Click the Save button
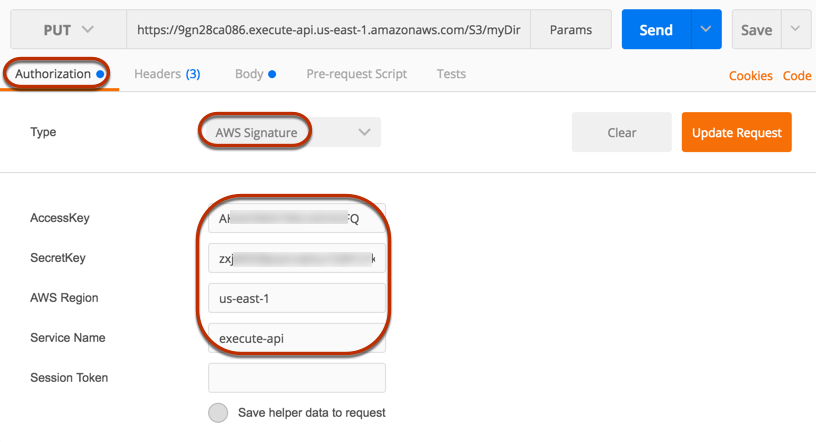The width and height of the screenshot is (816, 442). coord(757,29)
